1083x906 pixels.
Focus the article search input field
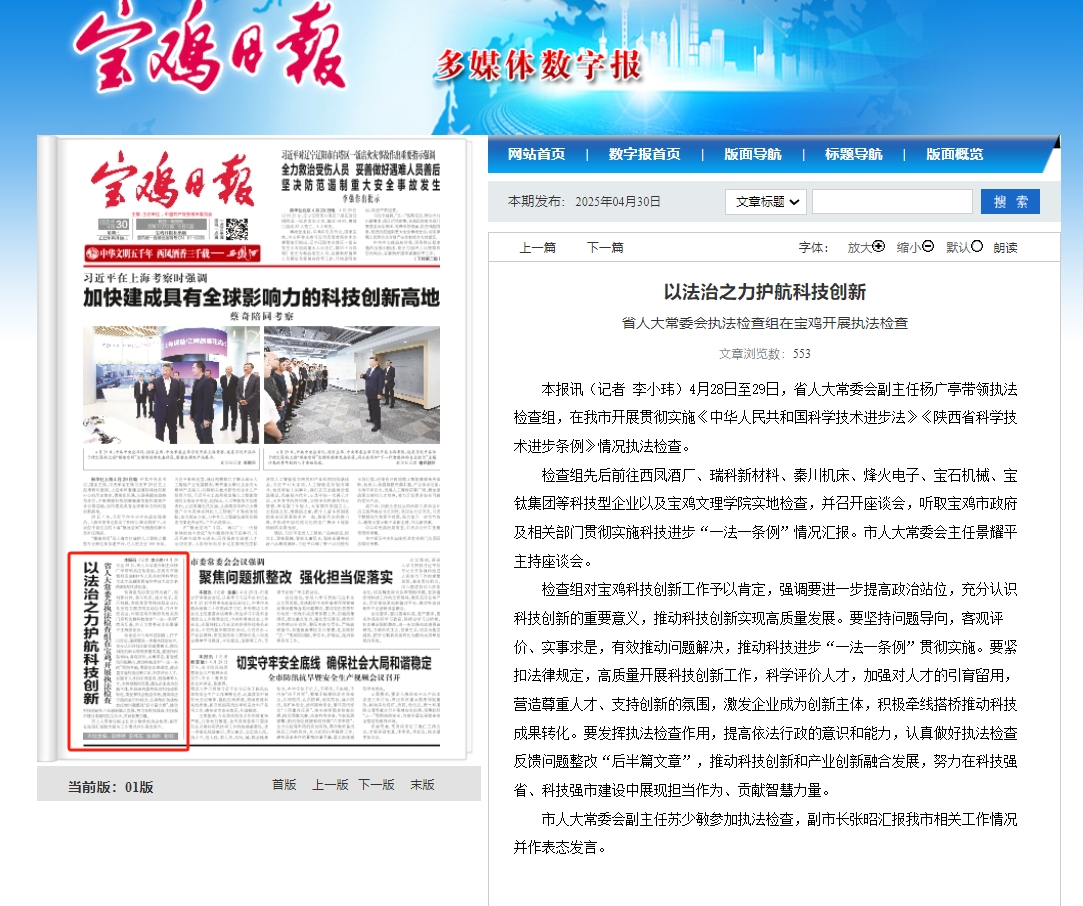tap(892, 202)
